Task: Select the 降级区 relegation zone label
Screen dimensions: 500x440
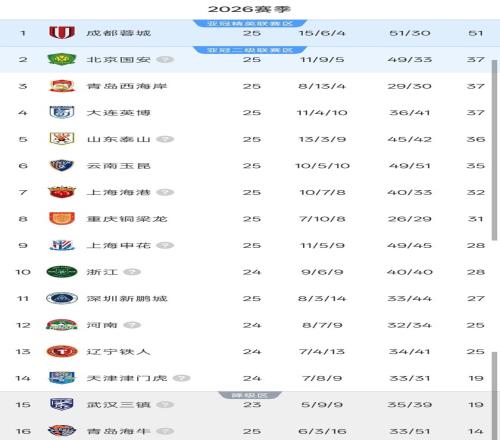Action: pos(250,395)
